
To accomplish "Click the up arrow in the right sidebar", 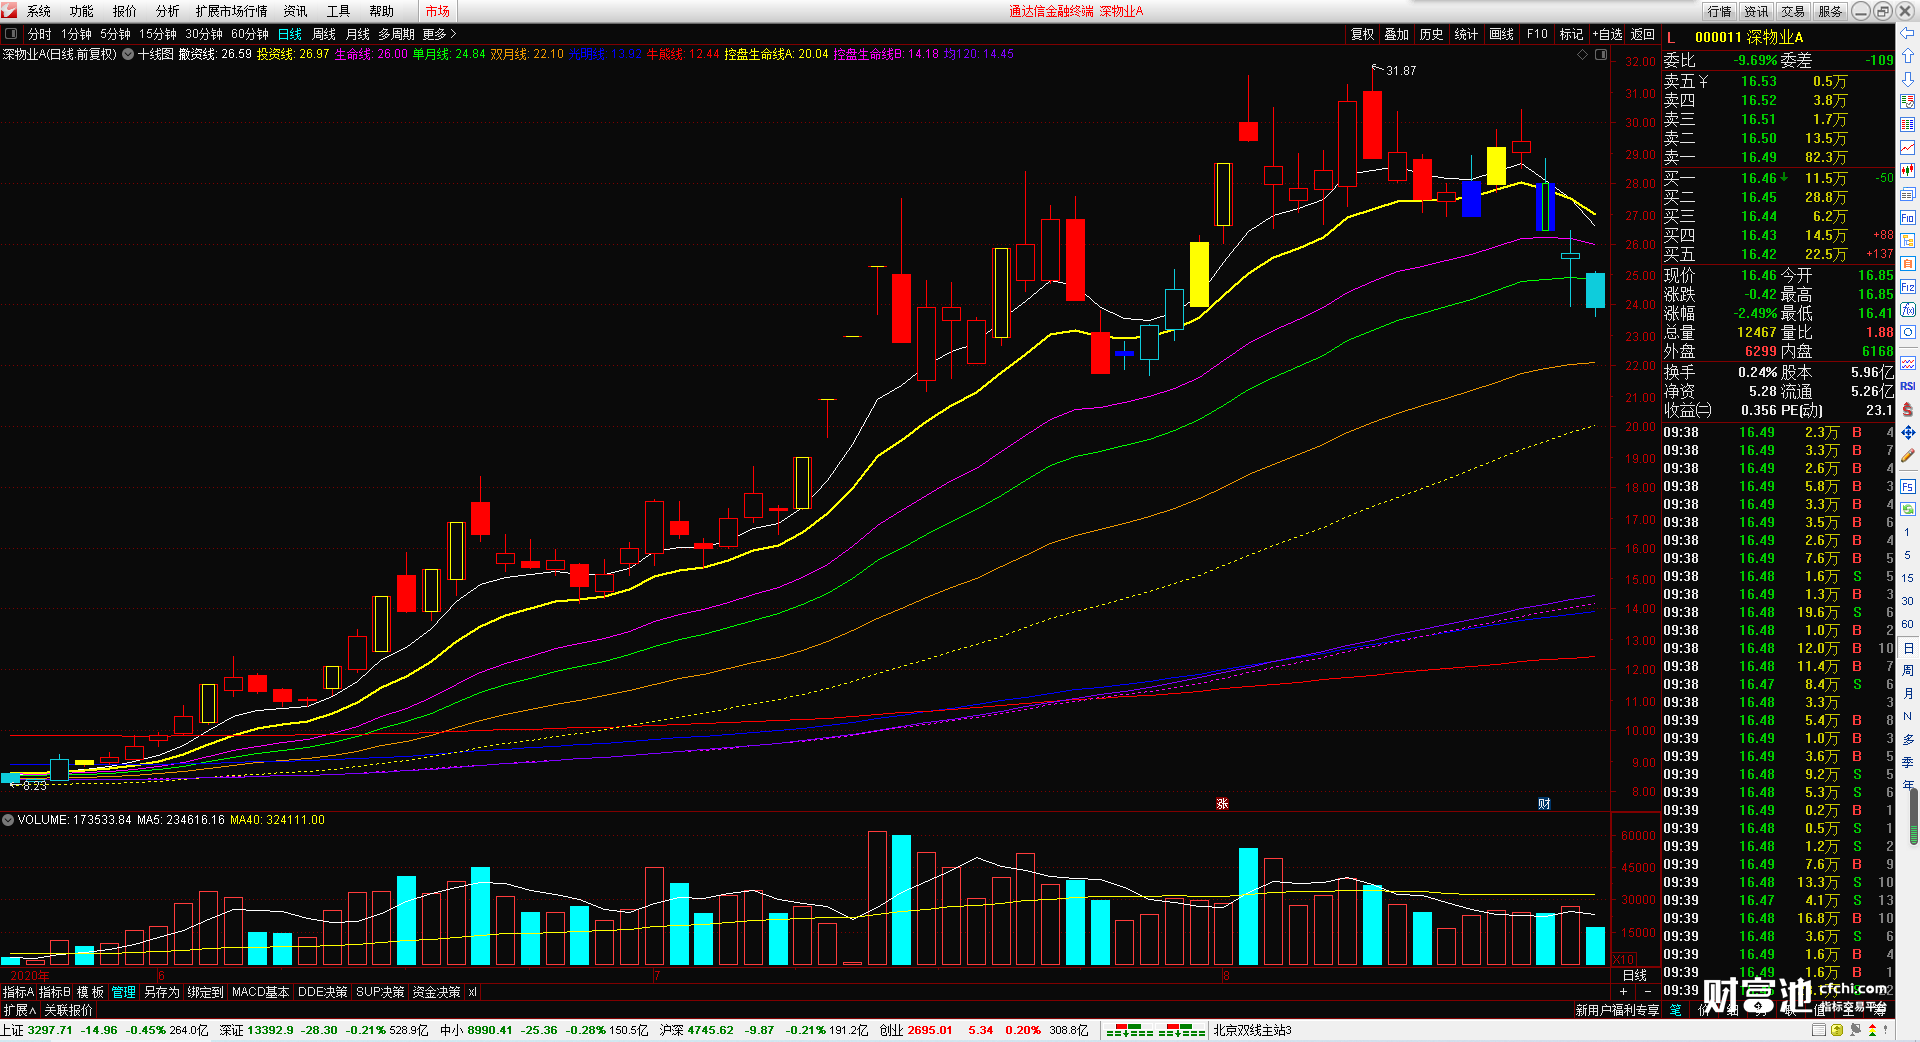I will [1907, 56].
